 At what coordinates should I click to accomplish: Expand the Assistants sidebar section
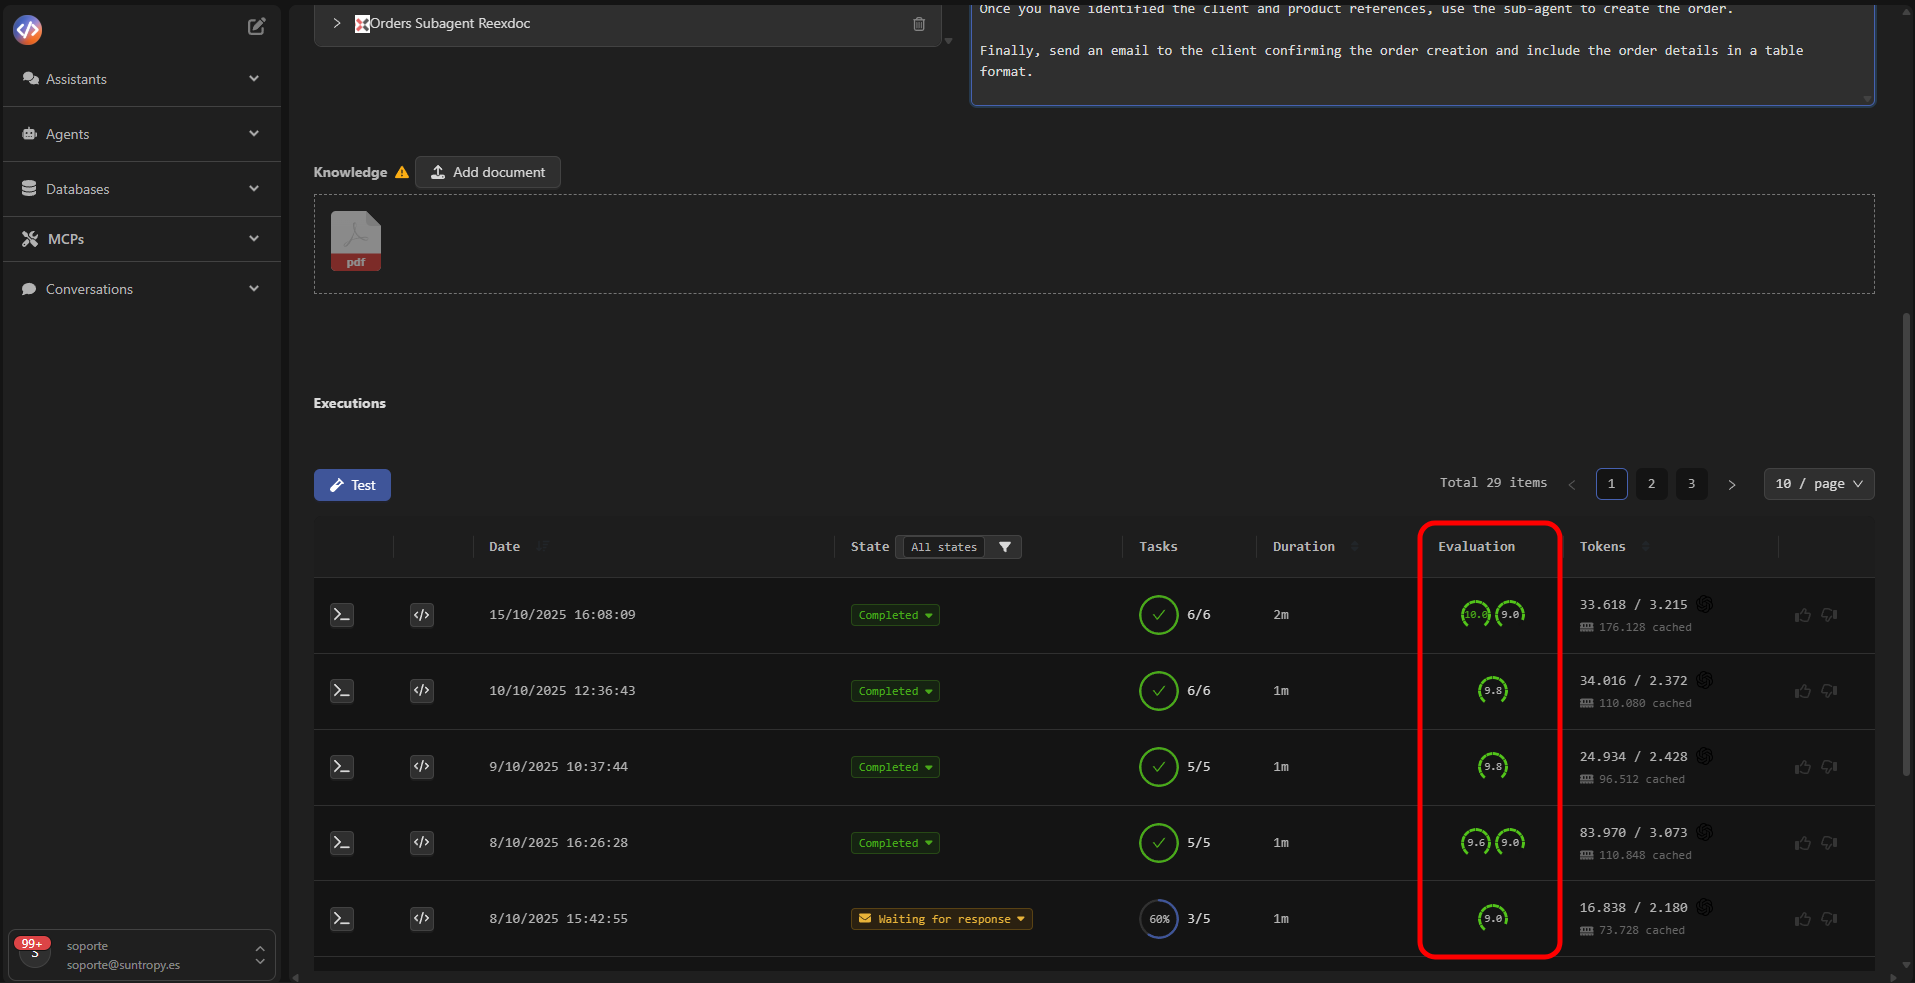point(142,79)
